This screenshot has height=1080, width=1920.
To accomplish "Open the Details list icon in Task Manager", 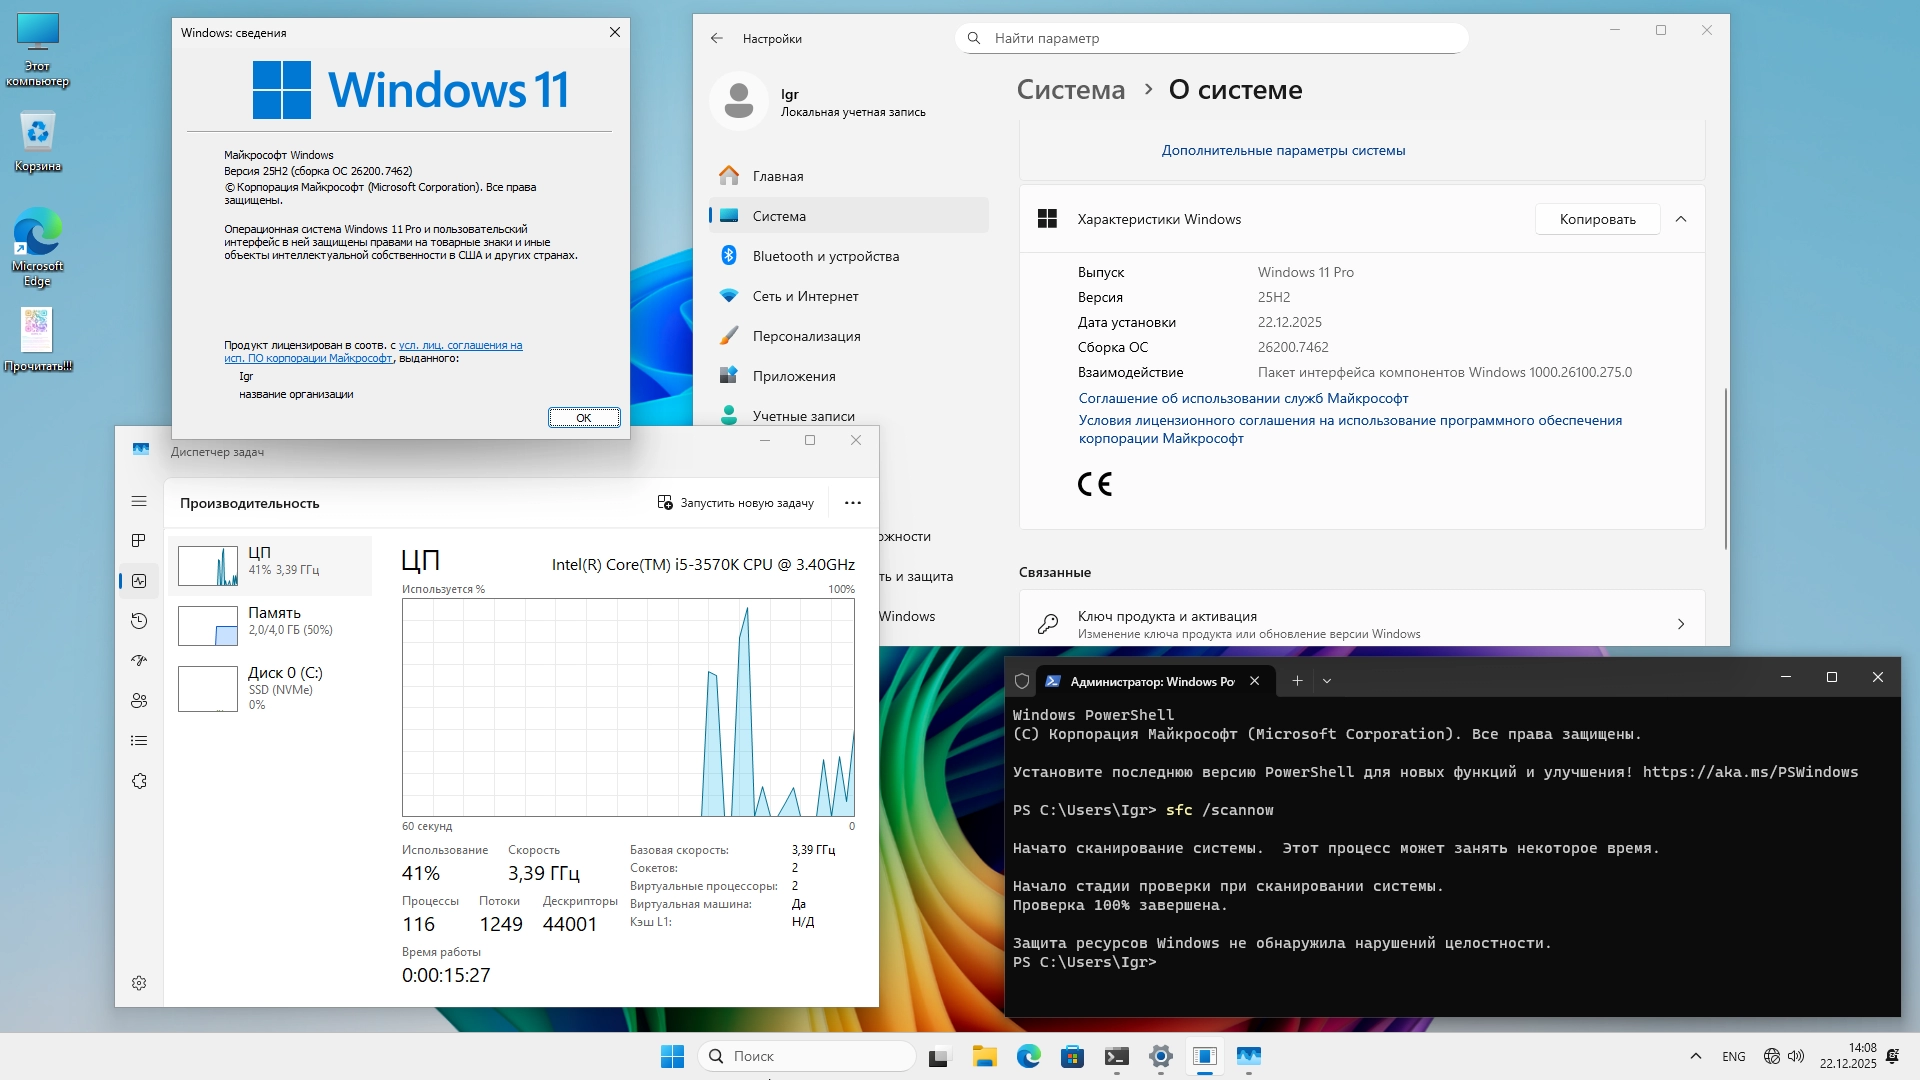I will [x=139, y=741].
